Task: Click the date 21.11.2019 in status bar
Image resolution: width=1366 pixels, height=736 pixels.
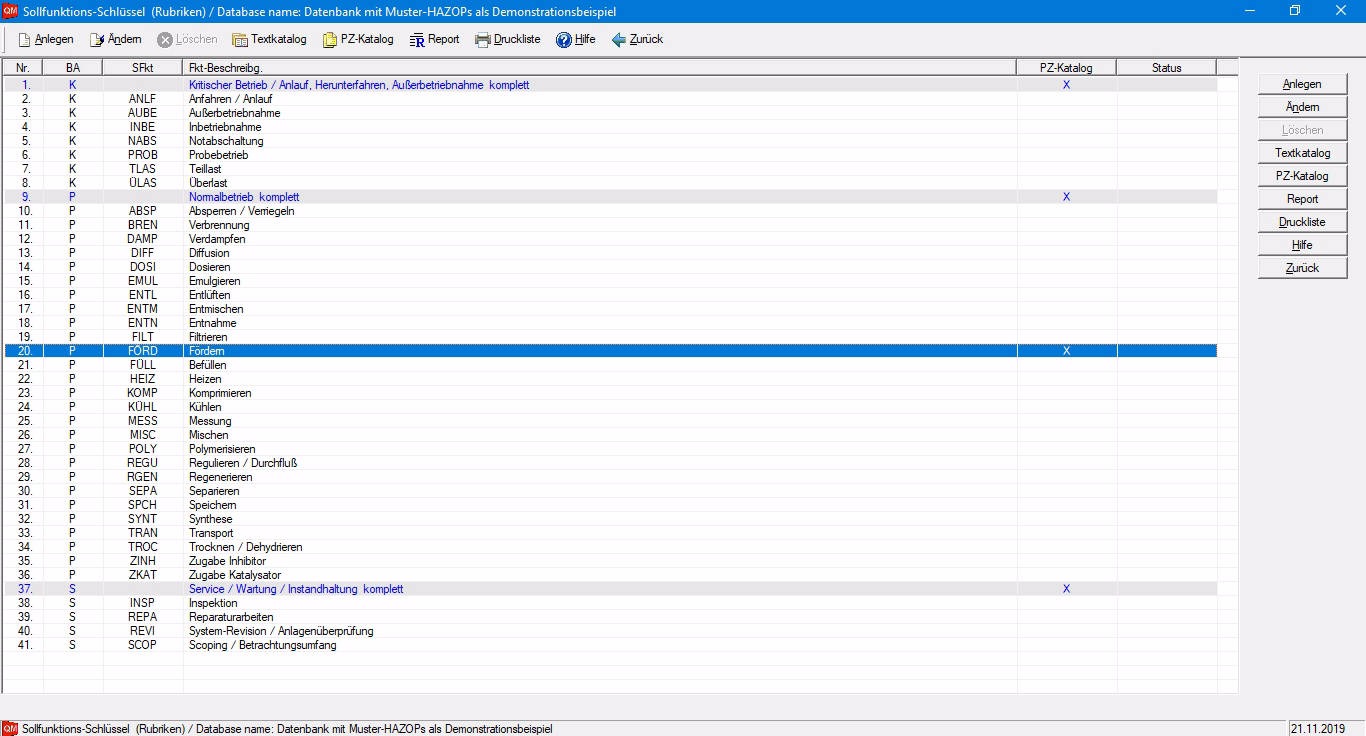Action: pyautogui.click(x=1317, y=729)
